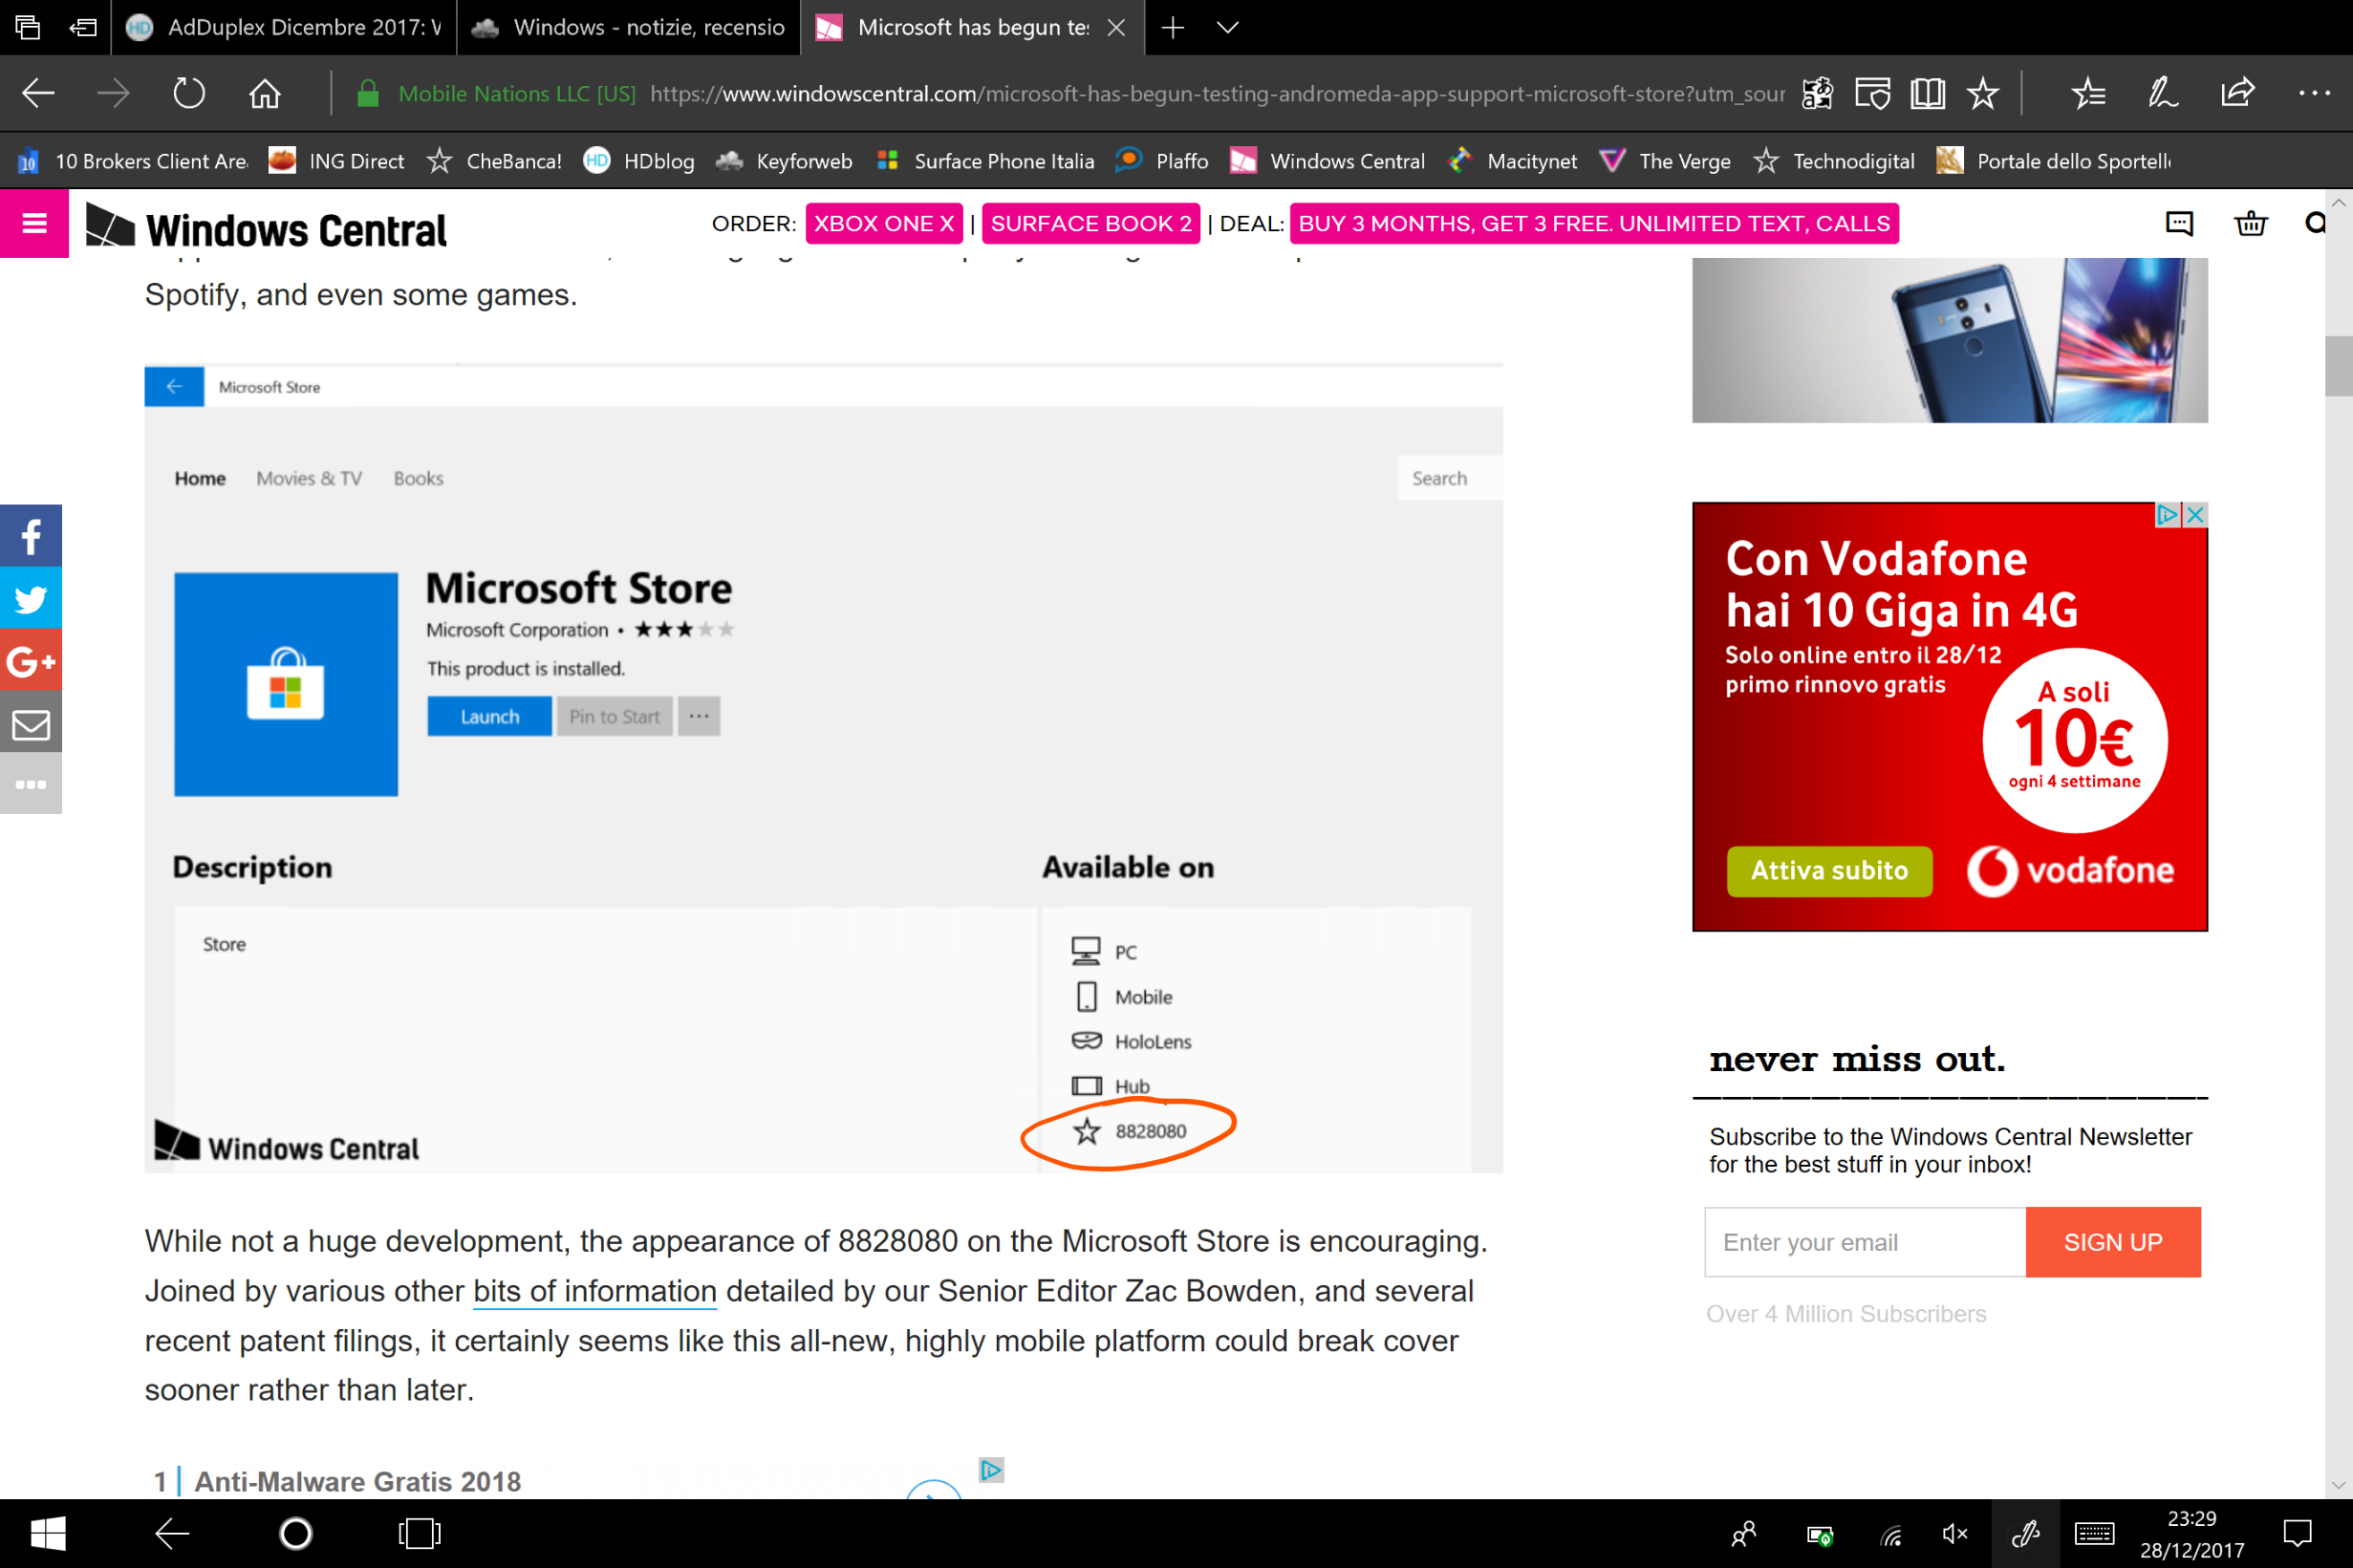
Task: Share article on Facebook
Action: pyautogui.click(x=31, y=536)
